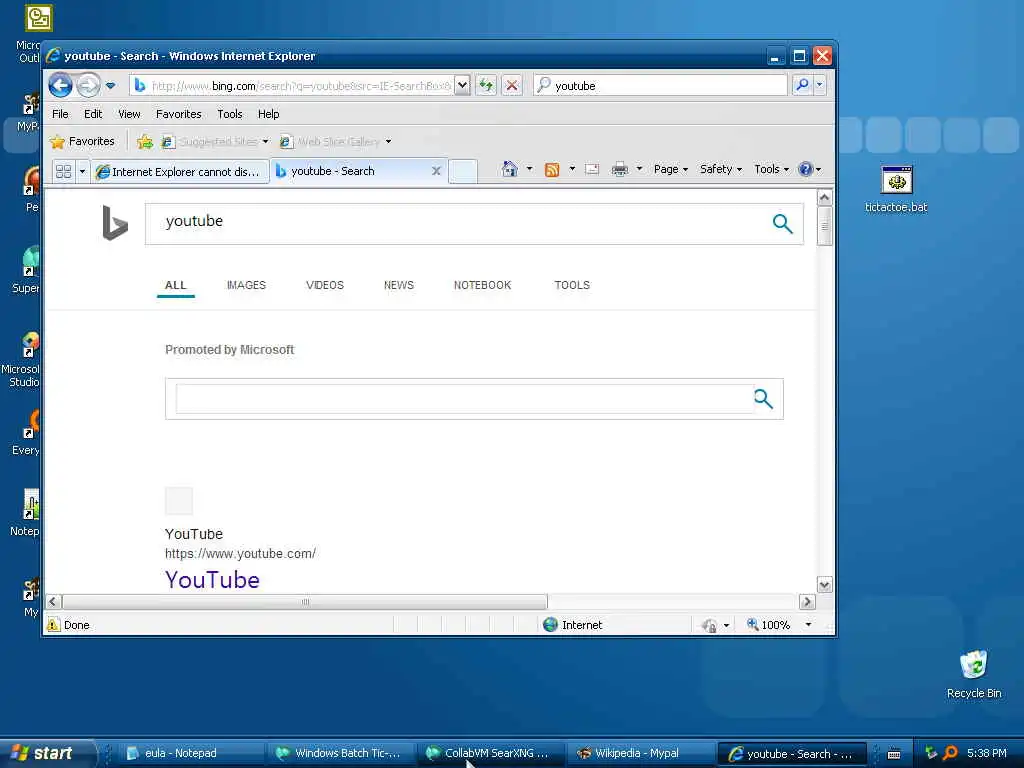Open the Page command bar menu
The width and height of the screenshot is (1024, 768).
671,169
